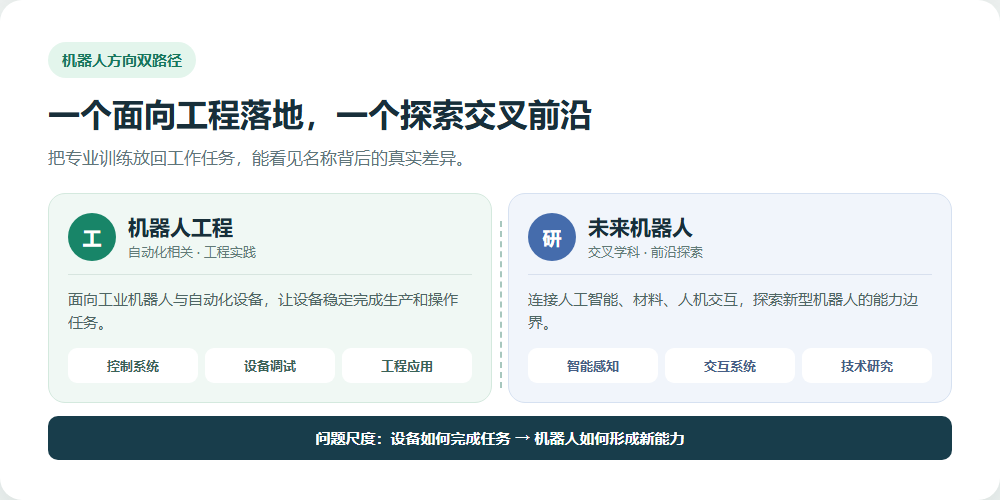
Task: Click the 交互系统 tag
Action: 730,366
